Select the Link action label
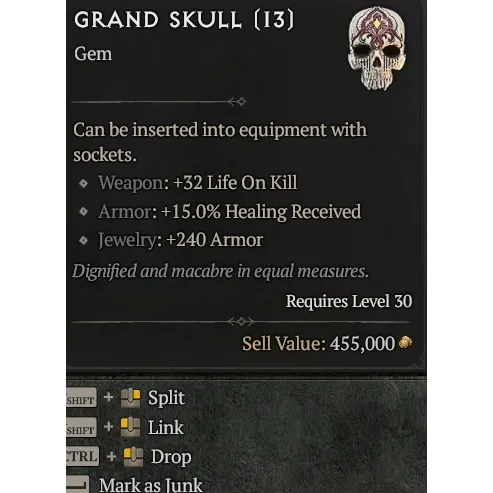 [166, 427]
